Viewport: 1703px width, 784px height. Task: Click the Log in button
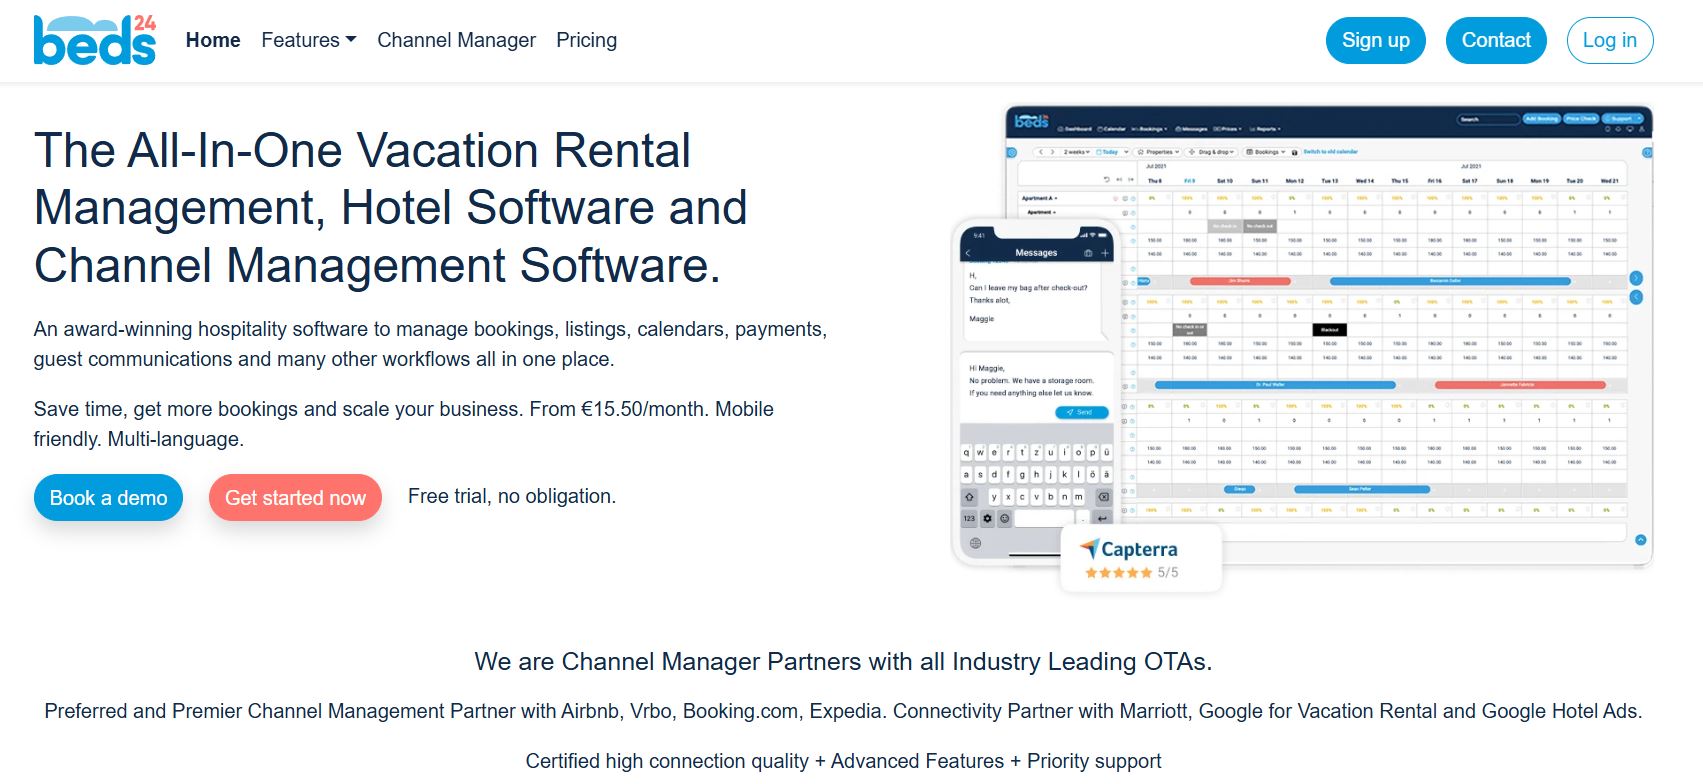coord(1609,40)
